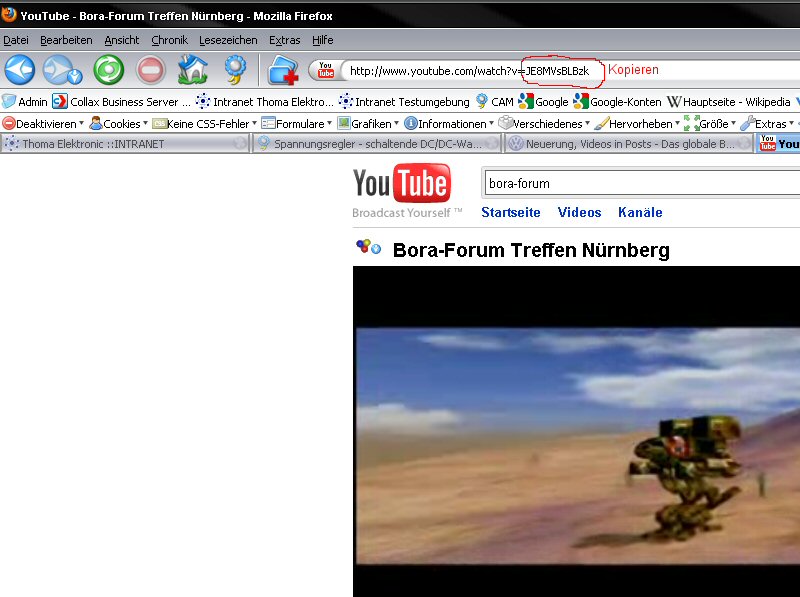
Task: Close the Neuerung, Videos in Posts tab
Action: (x=743, y=144)
